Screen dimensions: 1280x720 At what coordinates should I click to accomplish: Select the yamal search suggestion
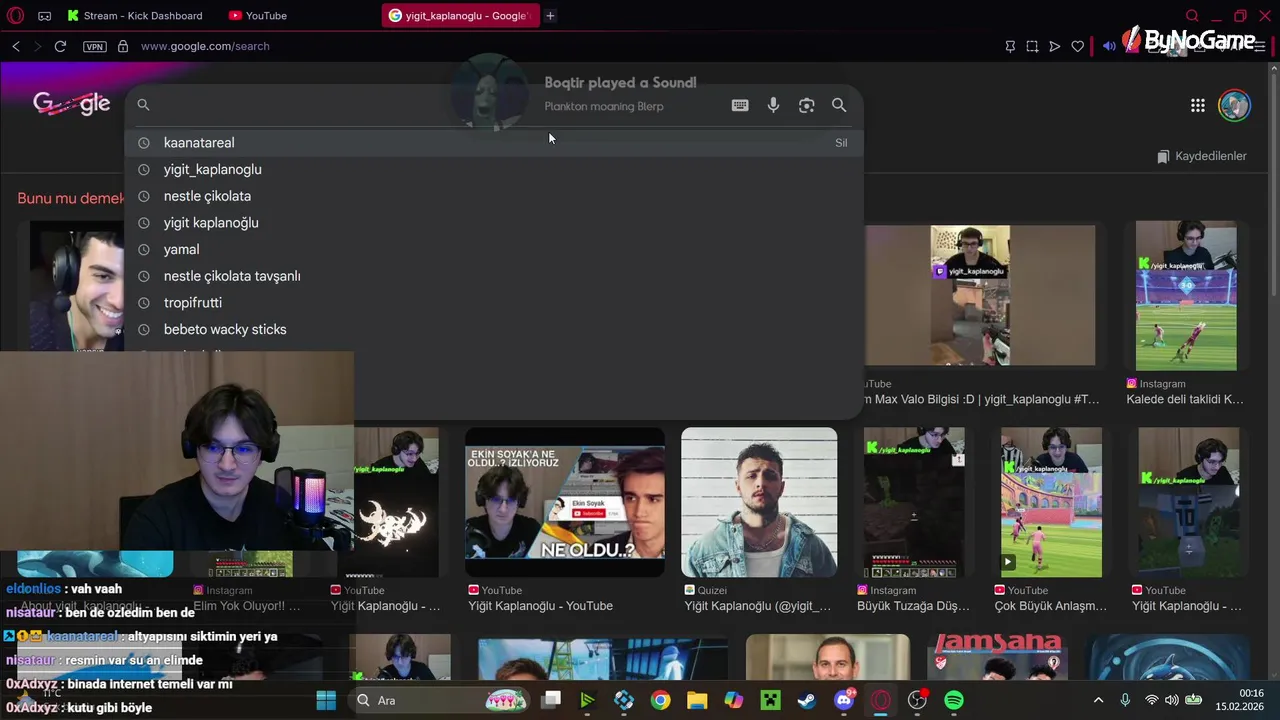click(494, 250)
